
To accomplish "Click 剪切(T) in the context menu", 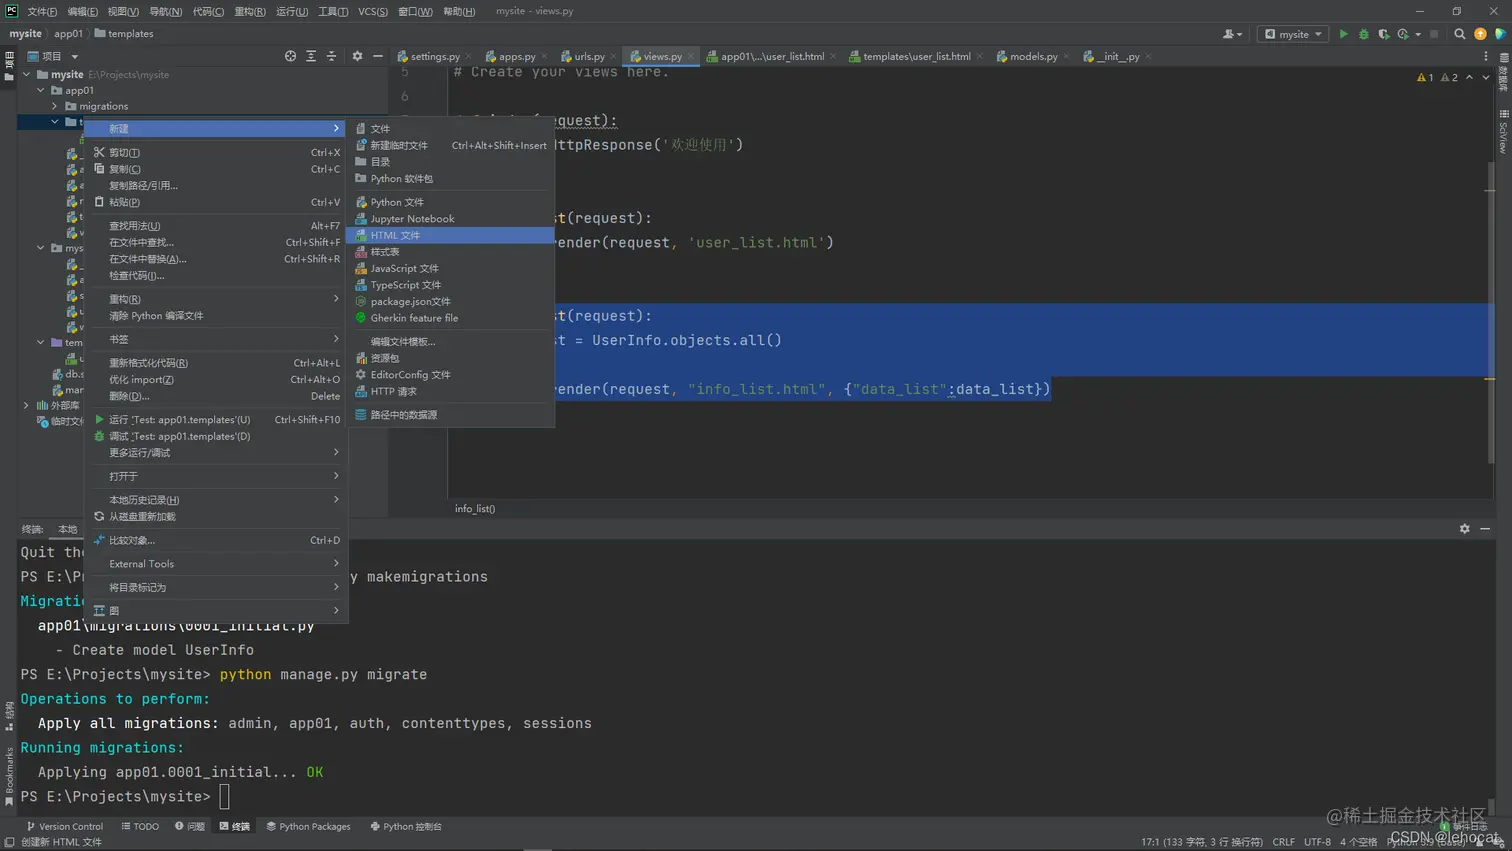I will point(217,153).
